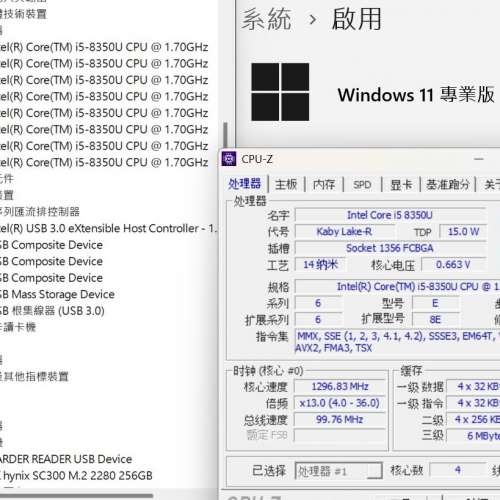Click the 15.0 W TDP value
This screenshot has width=500, height=500.
click(463, 231)
